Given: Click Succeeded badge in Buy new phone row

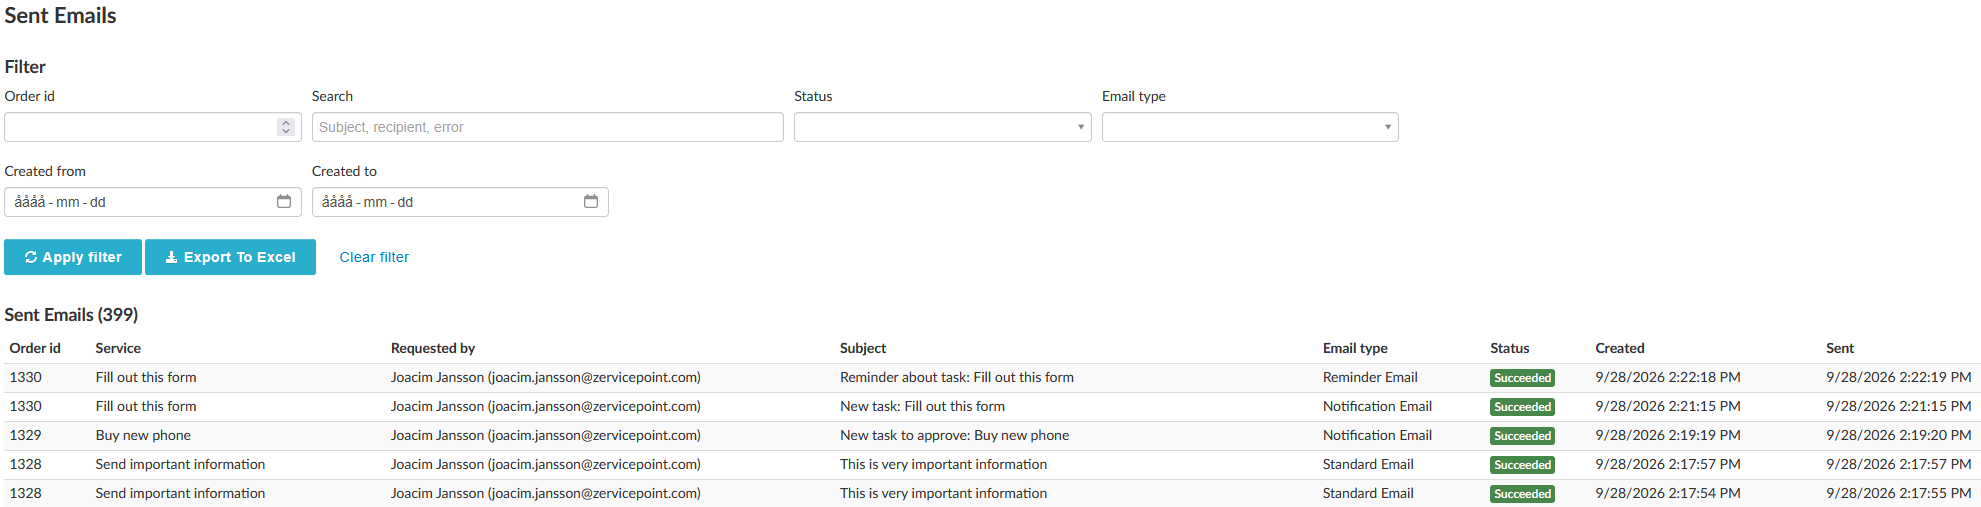Looking at the screenshot, I should tap(1522, 436).
